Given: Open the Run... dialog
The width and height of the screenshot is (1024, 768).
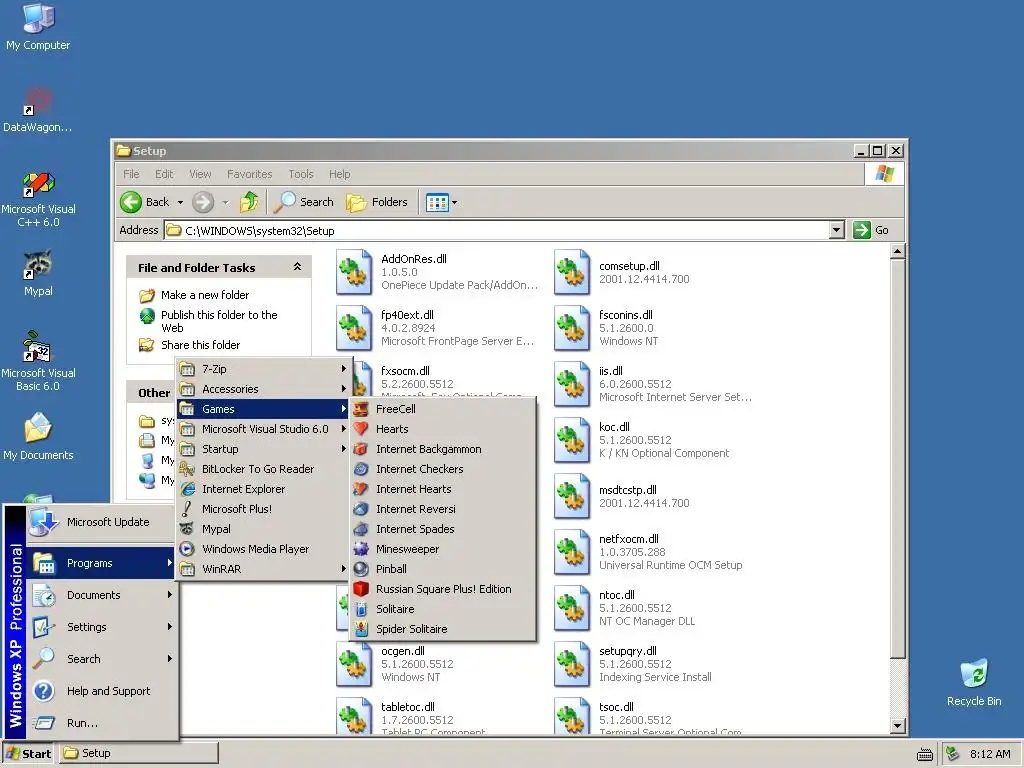Looking at the screenshot, I should tap(101, 723).
